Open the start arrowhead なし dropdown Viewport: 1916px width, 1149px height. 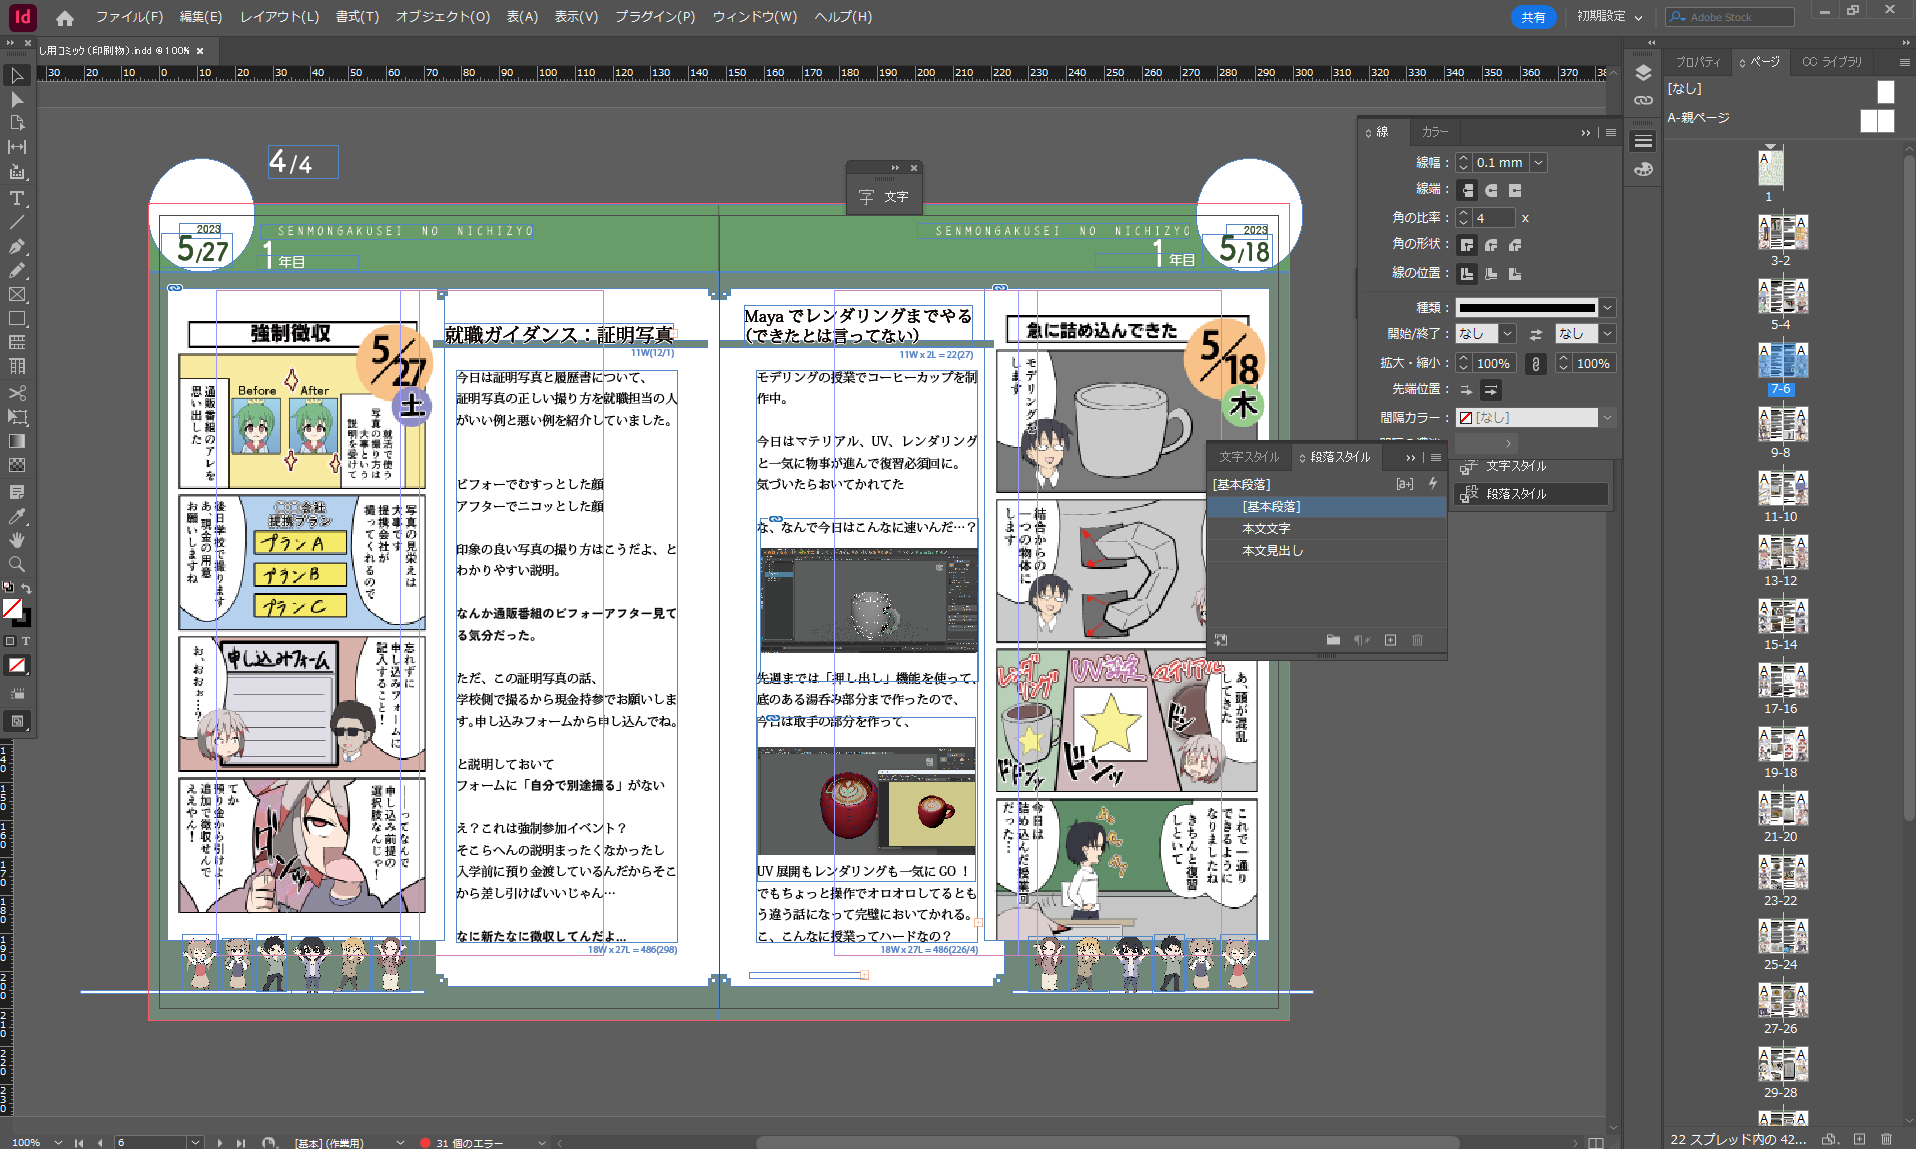click(x=1507, y=334)
